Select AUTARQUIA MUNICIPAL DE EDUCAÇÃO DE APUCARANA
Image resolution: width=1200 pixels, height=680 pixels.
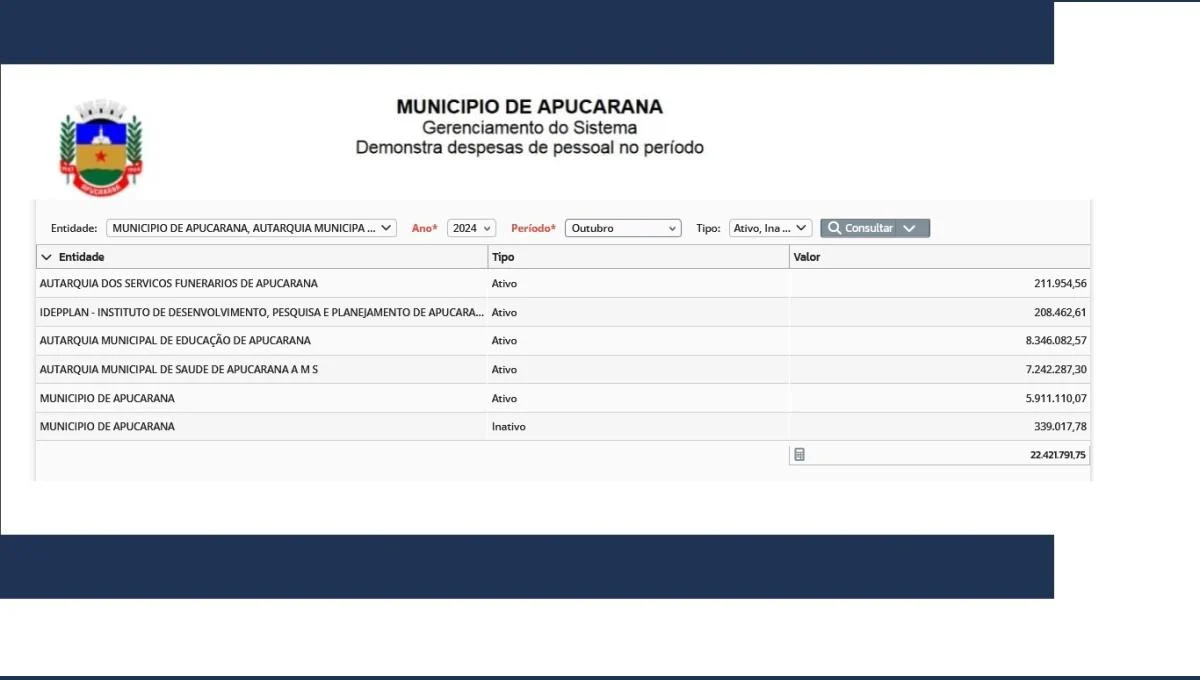point(175,341)
